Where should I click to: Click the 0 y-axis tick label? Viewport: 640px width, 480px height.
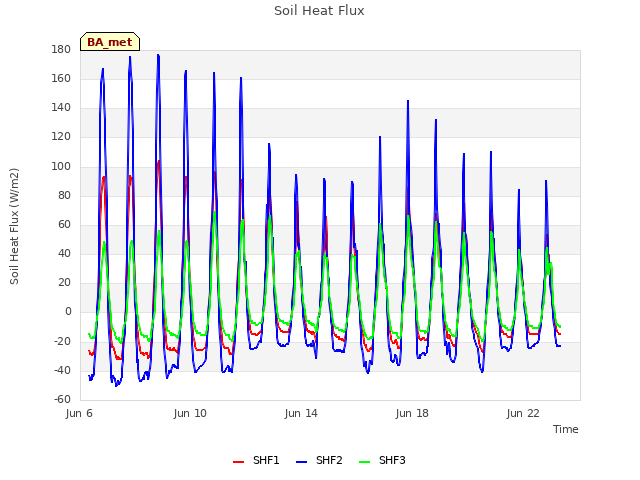(x=68, y=312)
